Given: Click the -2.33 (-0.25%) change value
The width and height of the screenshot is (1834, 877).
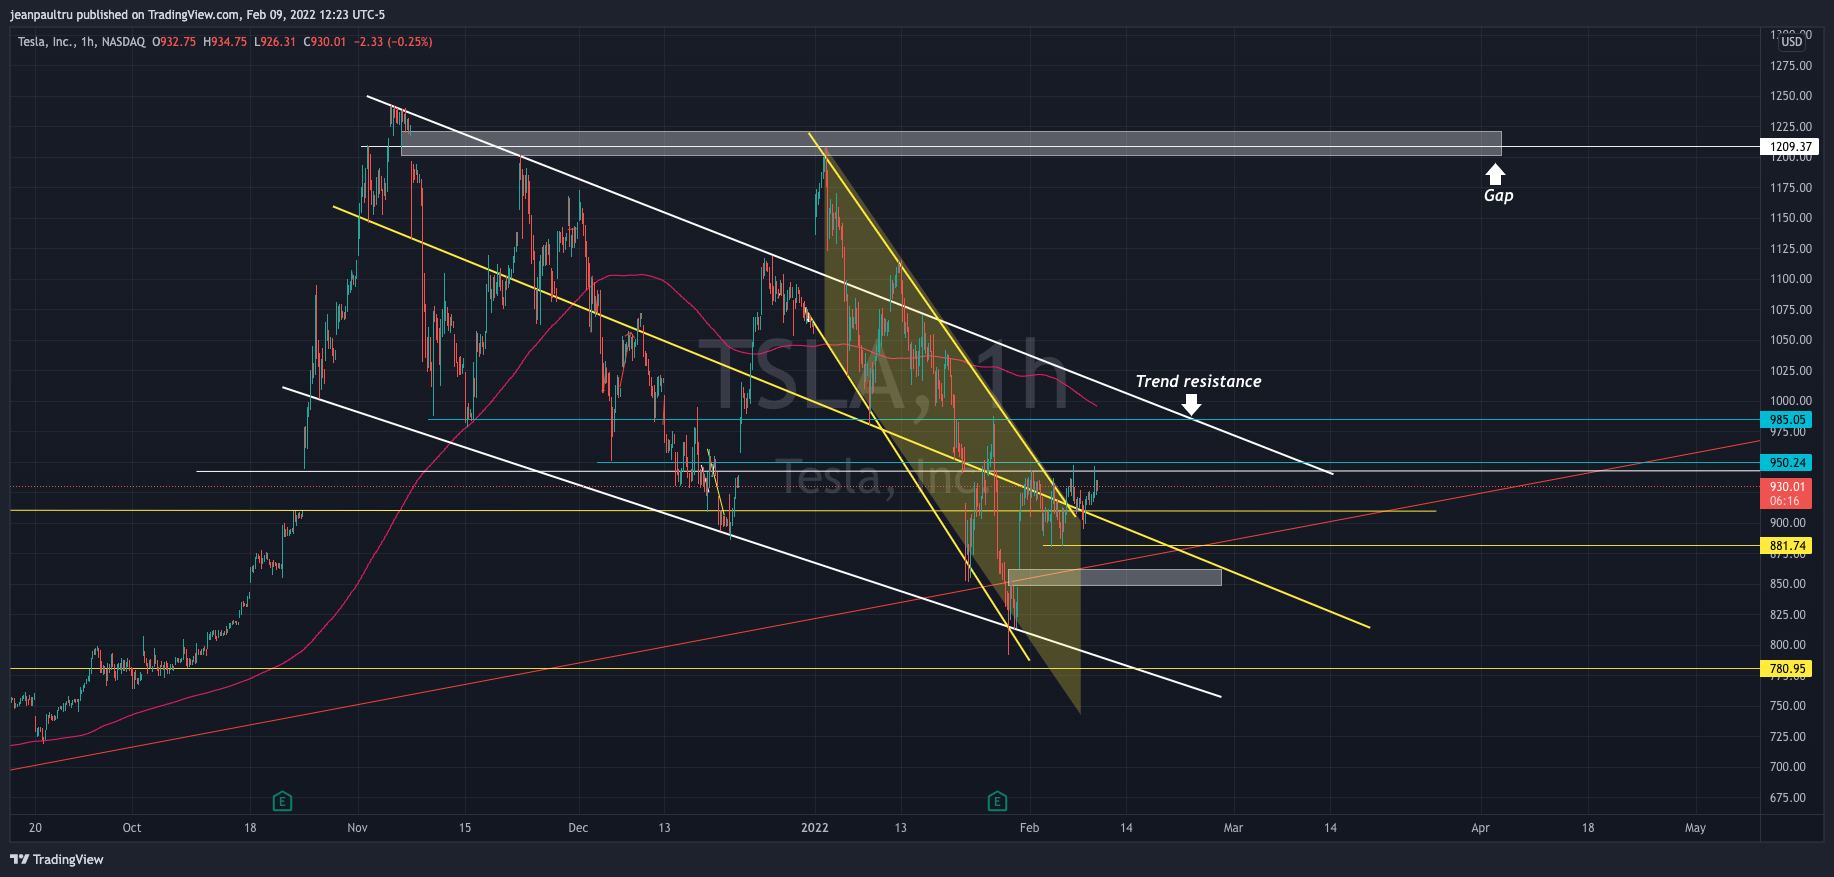Looking at the screenshot, I should pos(393,42).
